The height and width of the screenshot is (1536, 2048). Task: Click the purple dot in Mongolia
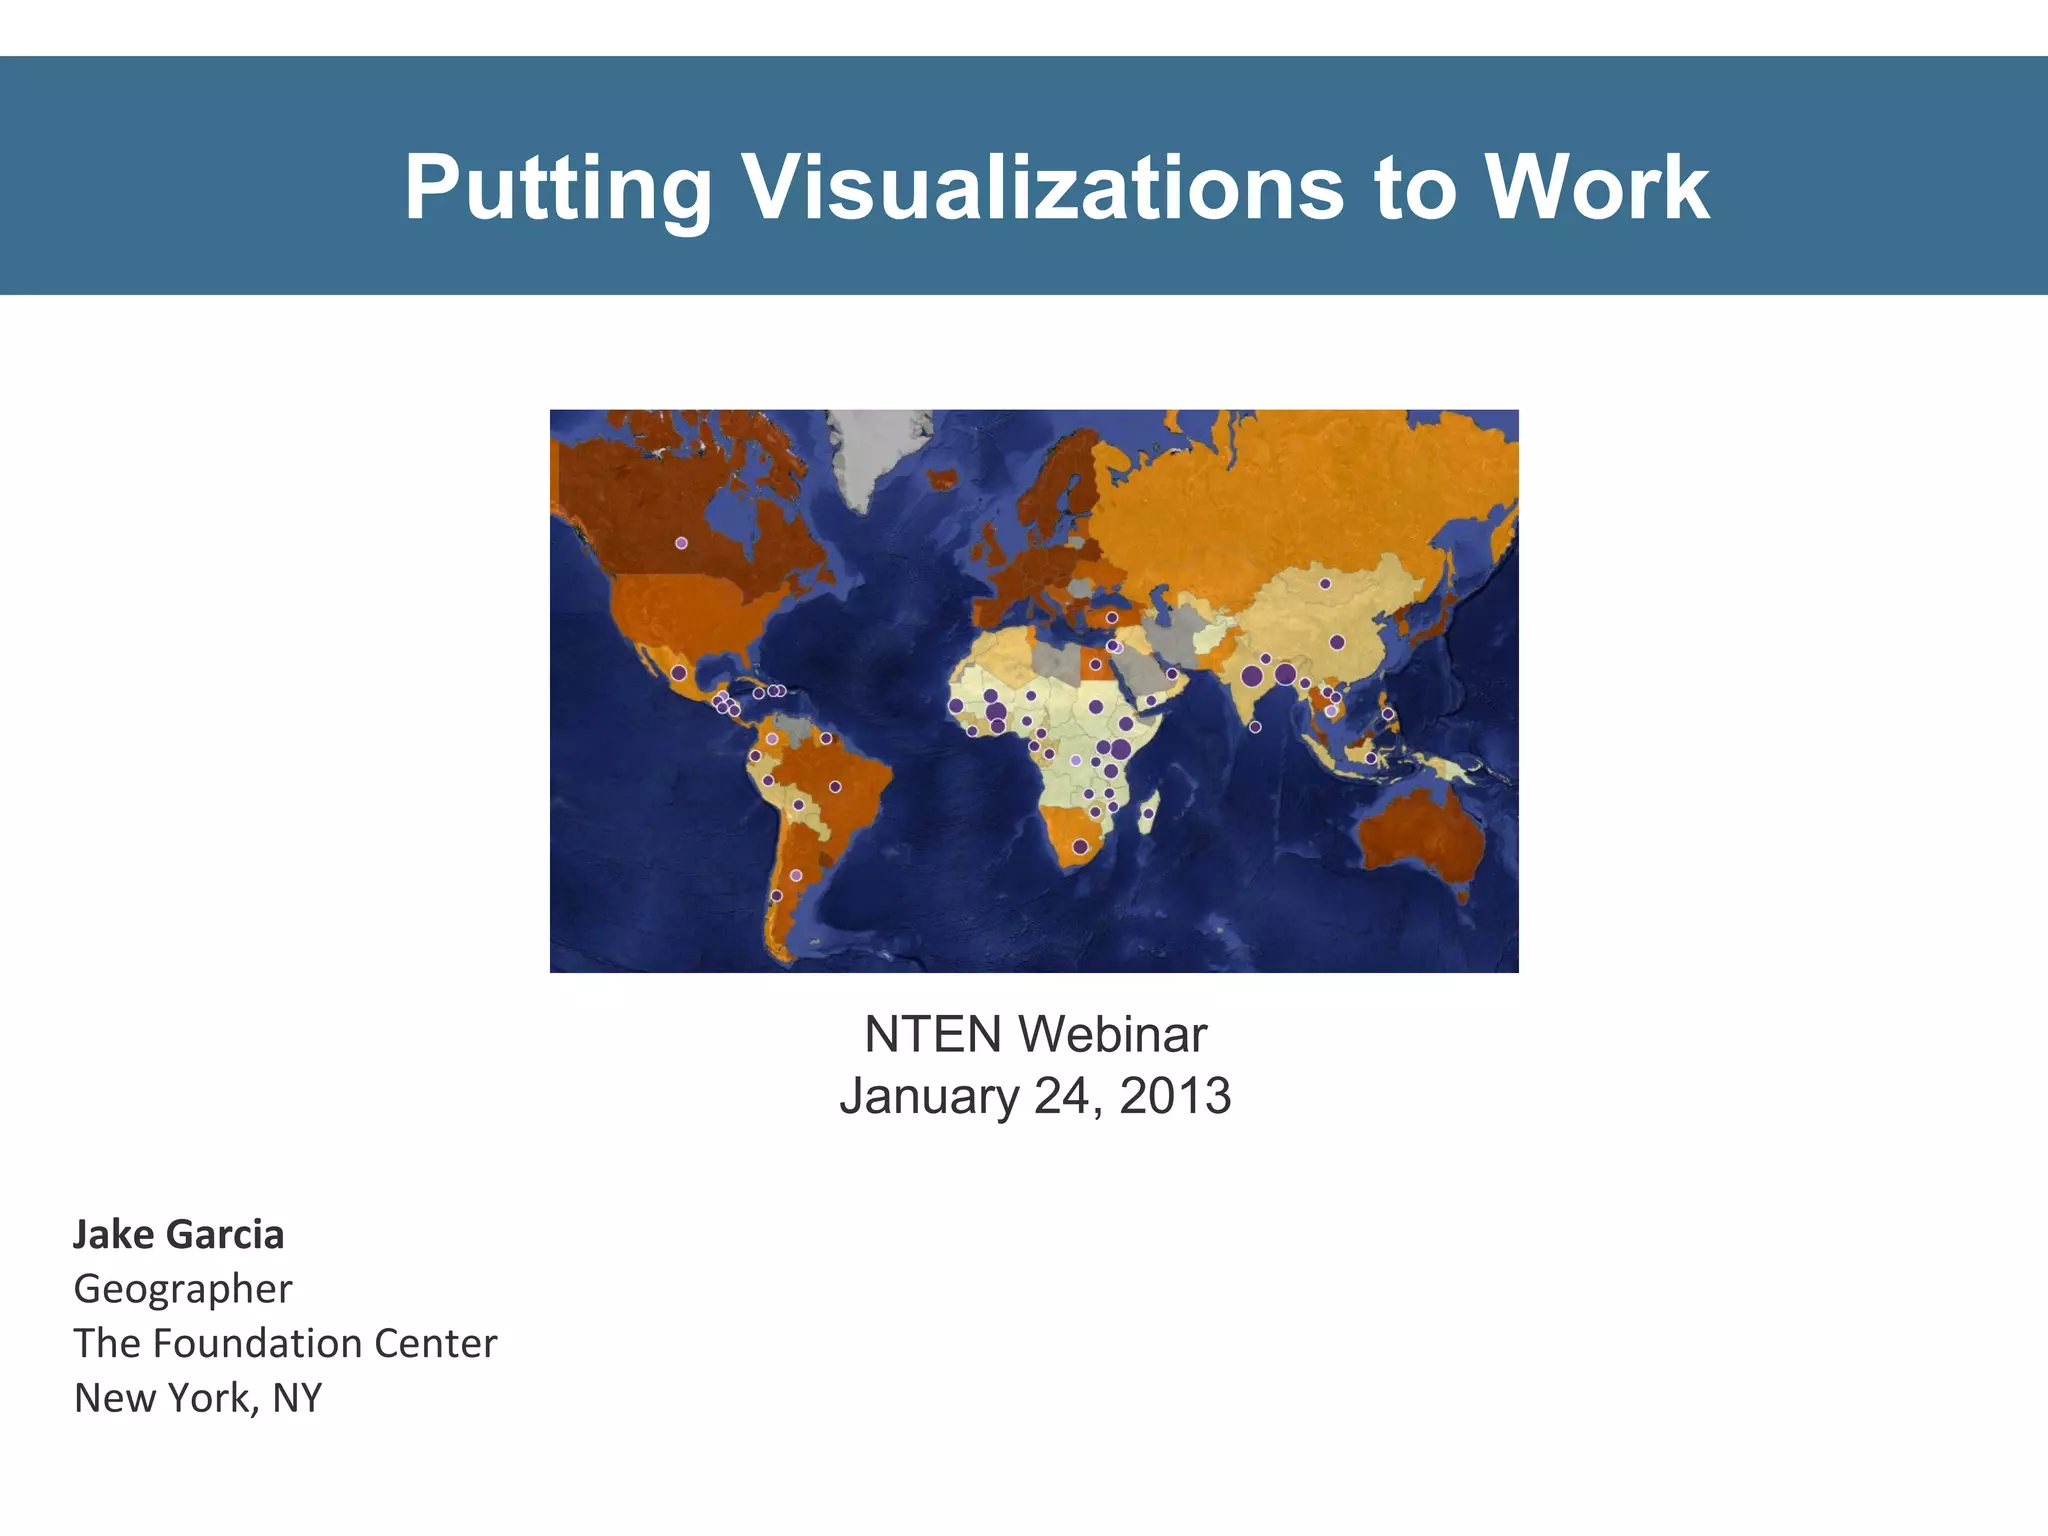pyautogui.click(x=1325, y=583)
